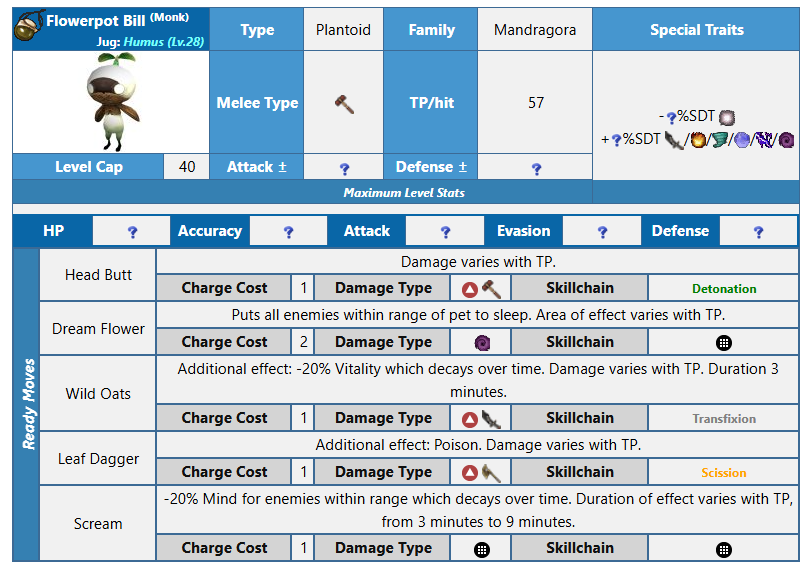Viewport: 804px width, 569px height.
Task: Click the slashing sword icon after +?%SDT
Action: [674, 140]
